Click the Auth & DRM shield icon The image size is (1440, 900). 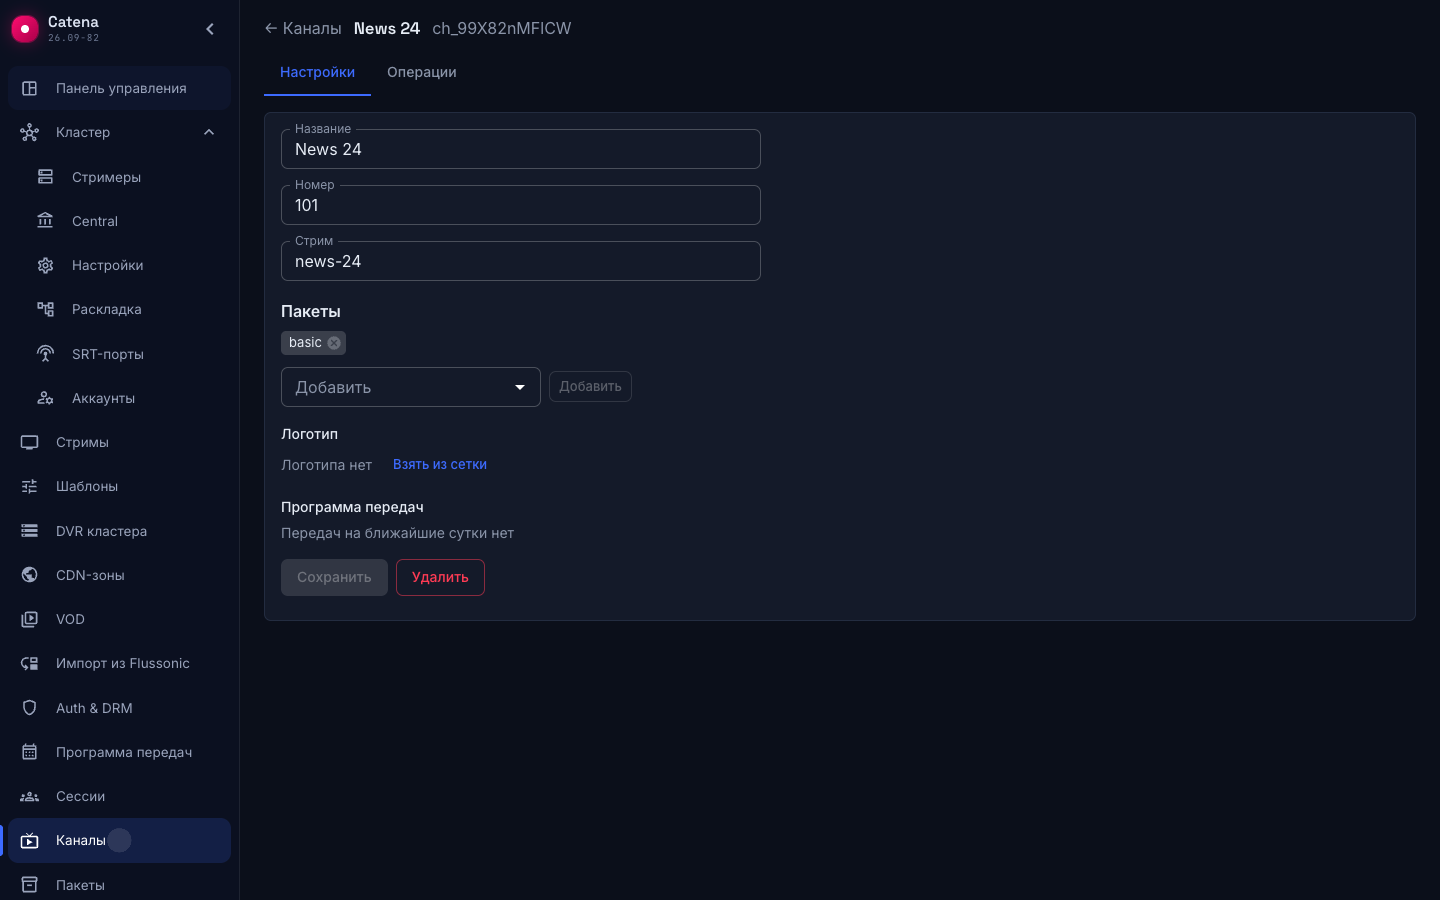click(30, 708)
